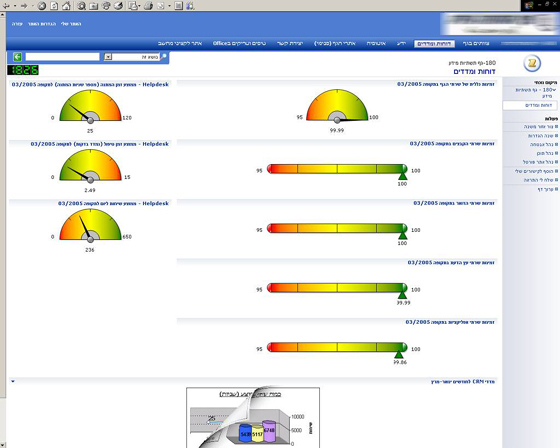
Task: Expand the '180' location entry in the sidebar
Action: click(554, 90)
